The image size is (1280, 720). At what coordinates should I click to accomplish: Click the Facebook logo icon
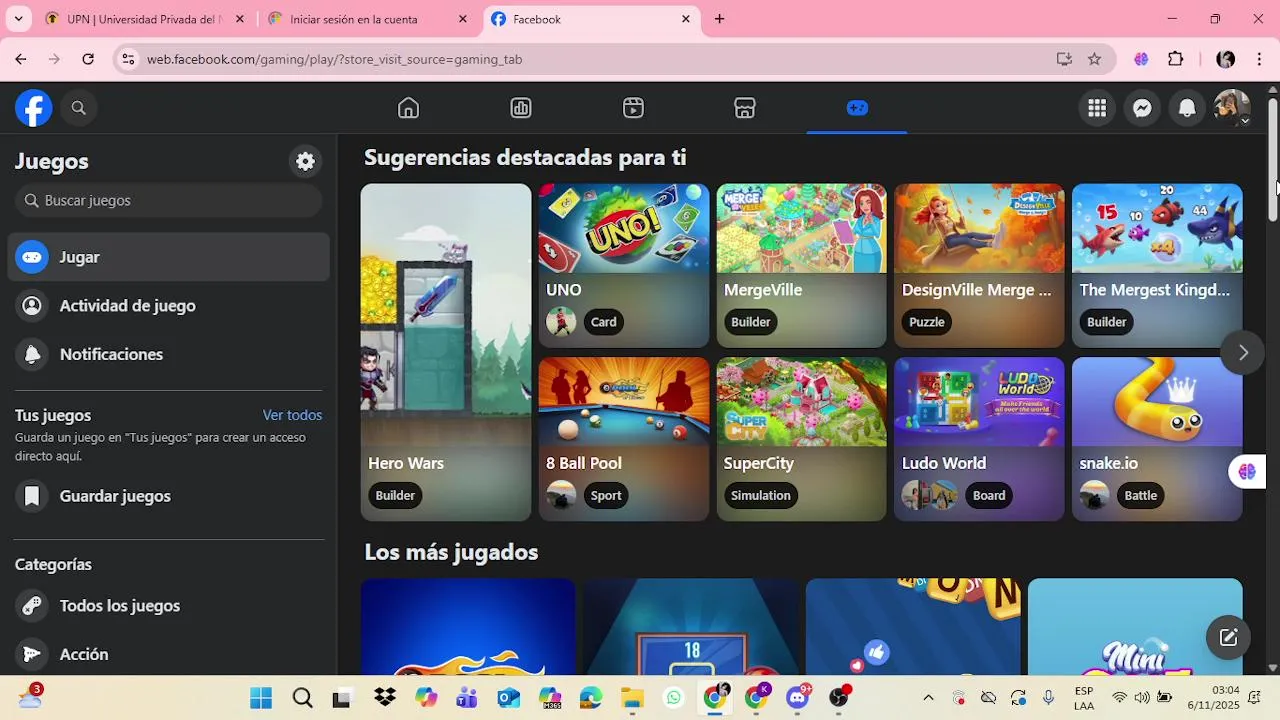click(33, 108)
